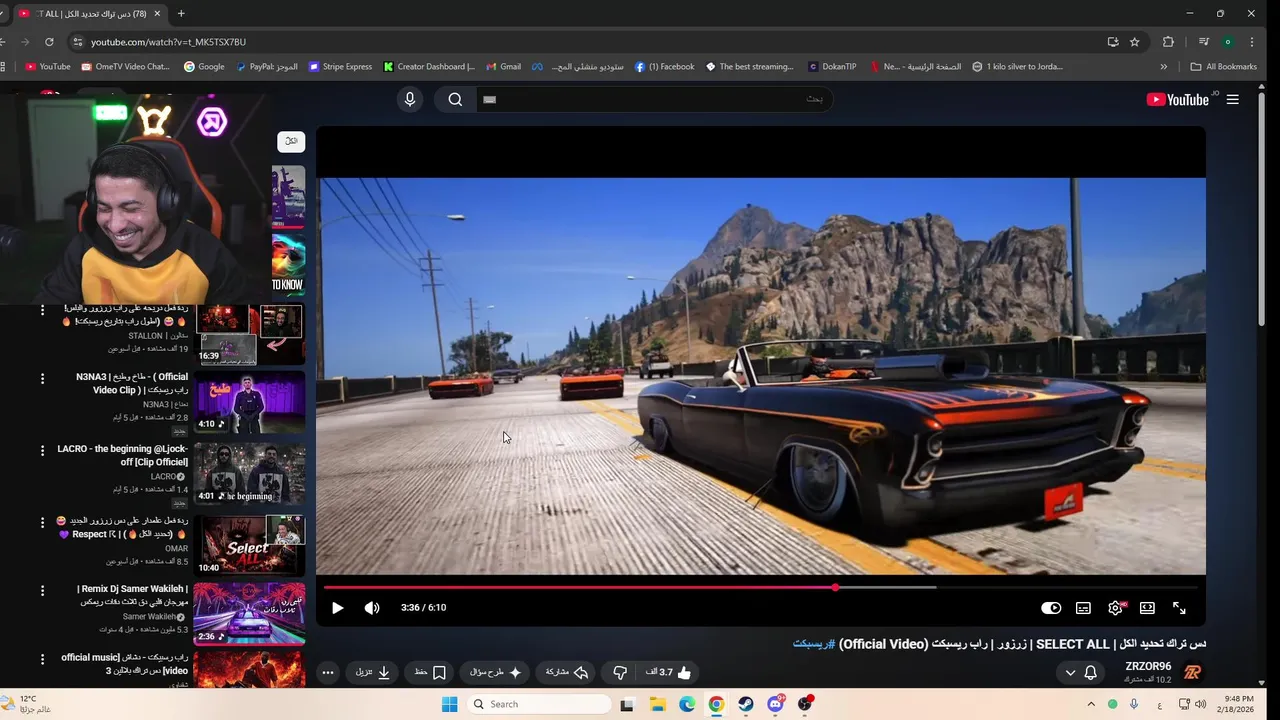
Task: Toggle the autoplay switch in player
Action: pos(1051,608)
